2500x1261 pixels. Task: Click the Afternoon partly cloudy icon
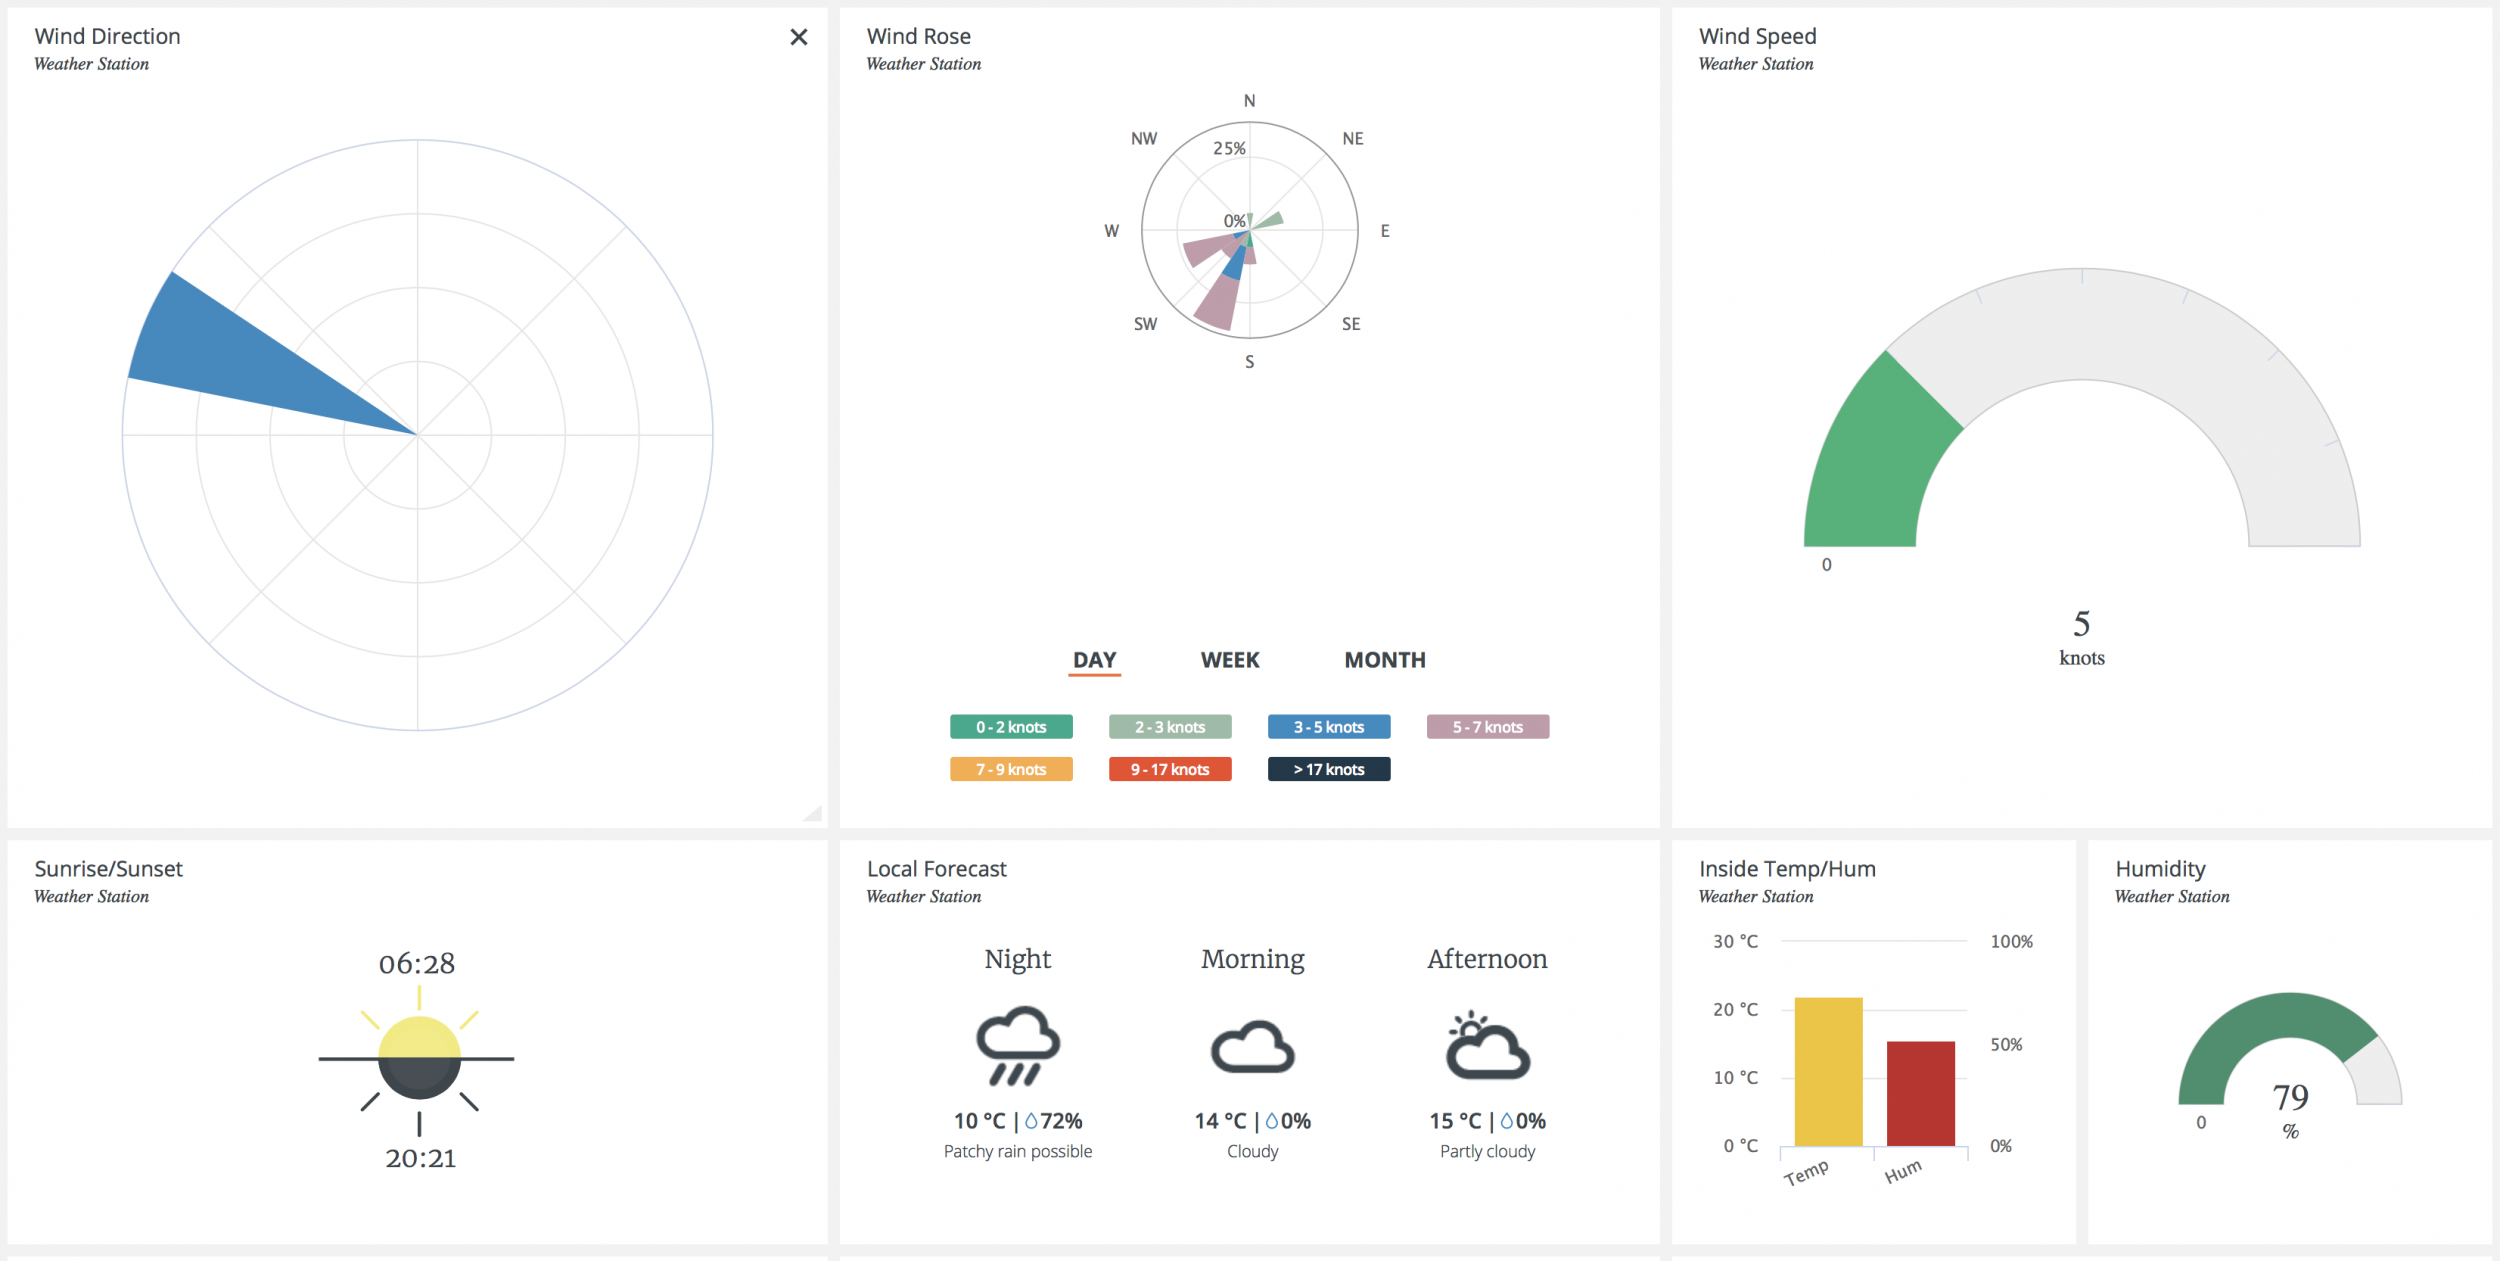1487,1047
